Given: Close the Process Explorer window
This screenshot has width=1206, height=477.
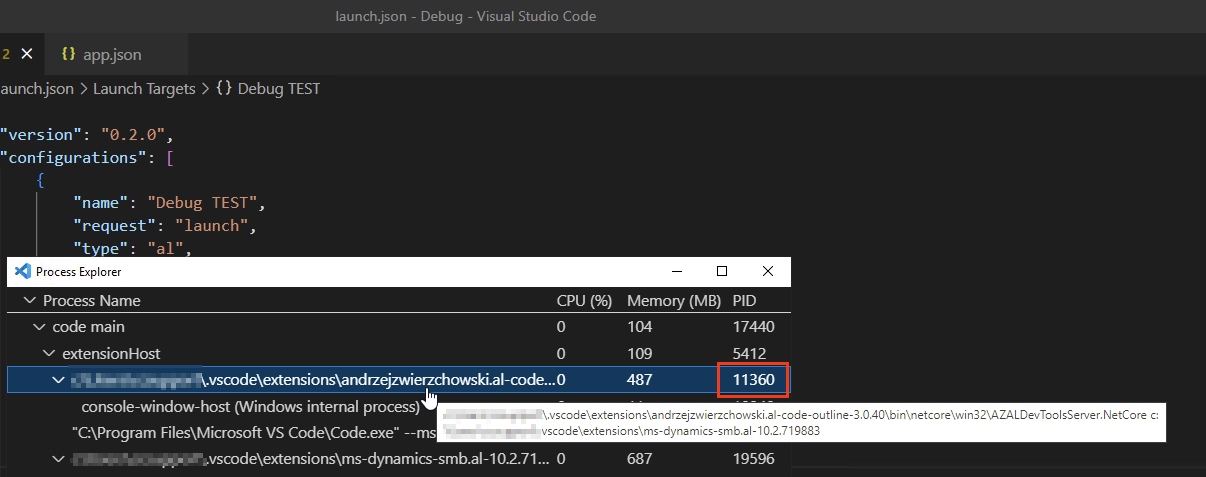Looking at the screenshot, I should (x=768, y=271).
